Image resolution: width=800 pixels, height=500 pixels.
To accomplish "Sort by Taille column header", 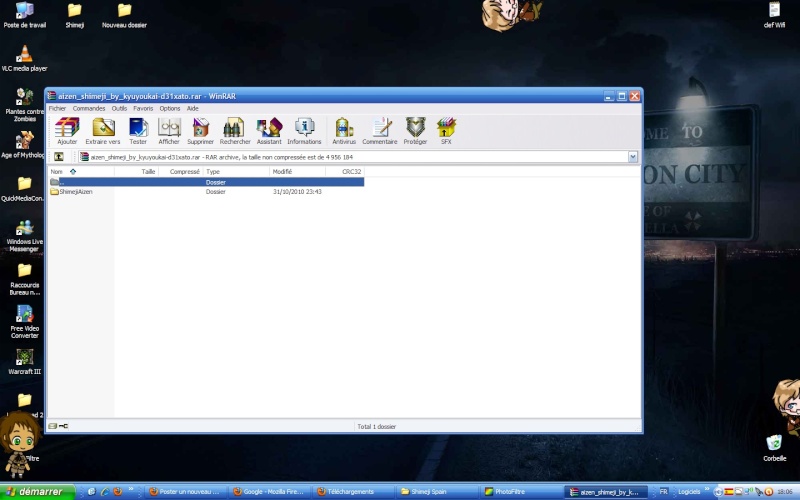I will (136, 171).
